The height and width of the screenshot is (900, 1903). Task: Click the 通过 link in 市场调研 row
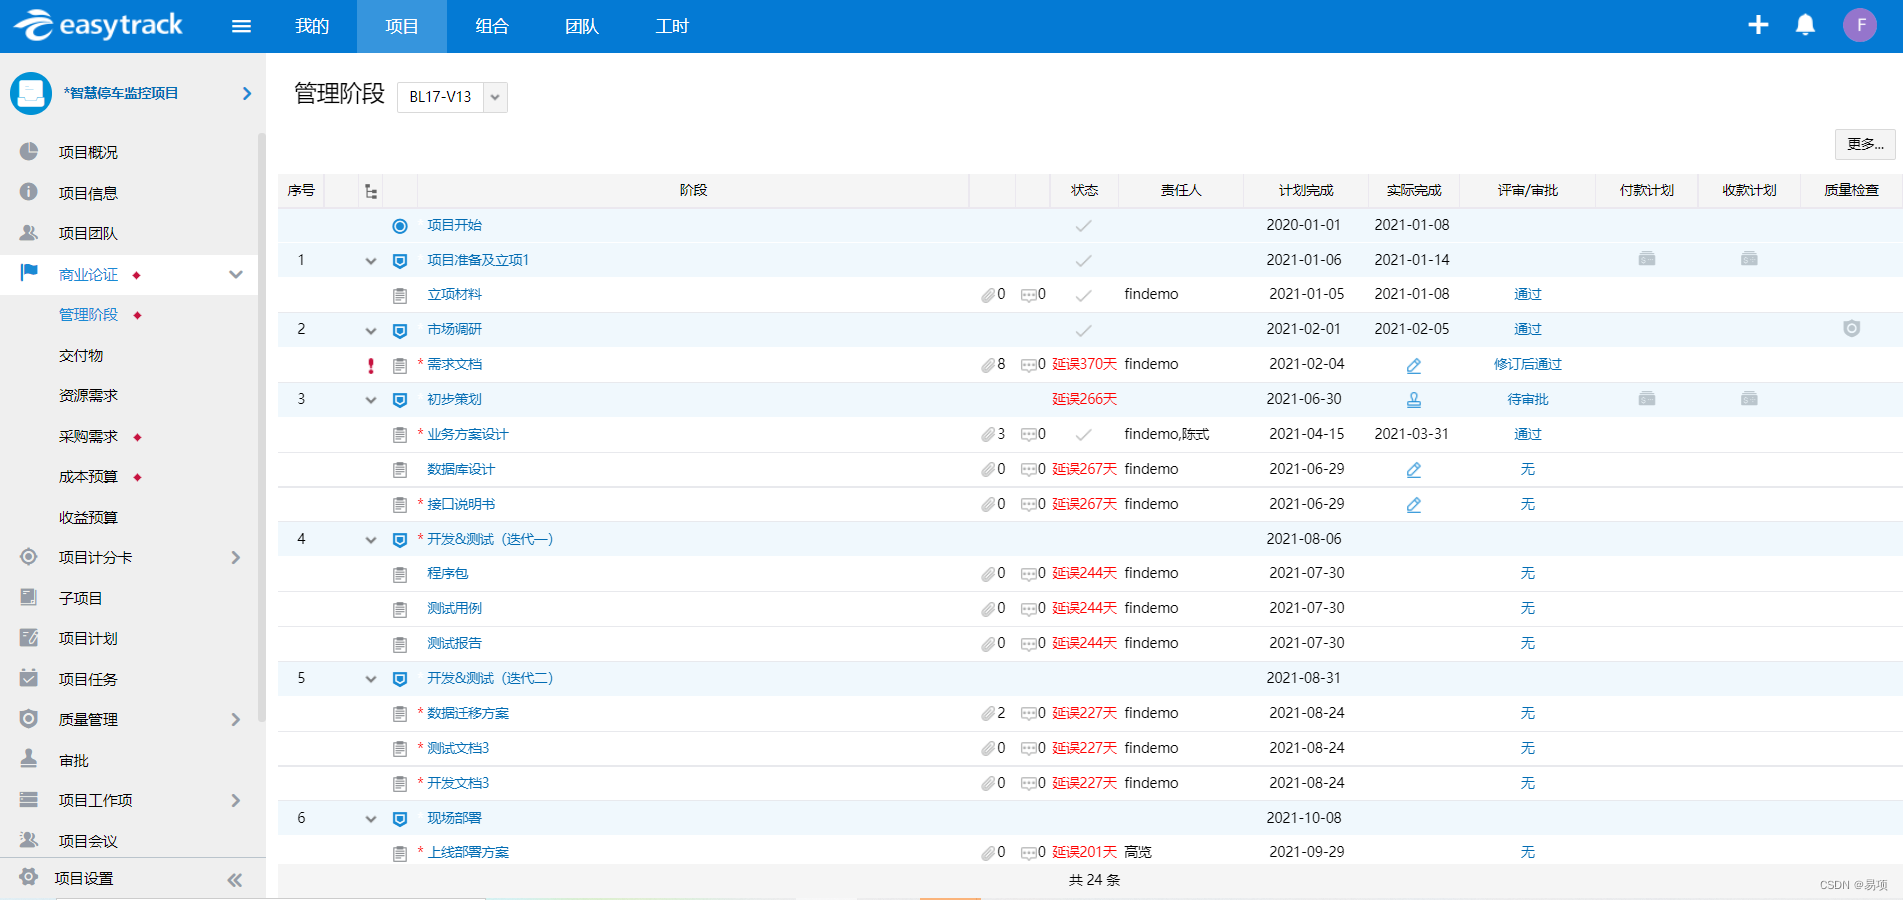(1528, 329)
